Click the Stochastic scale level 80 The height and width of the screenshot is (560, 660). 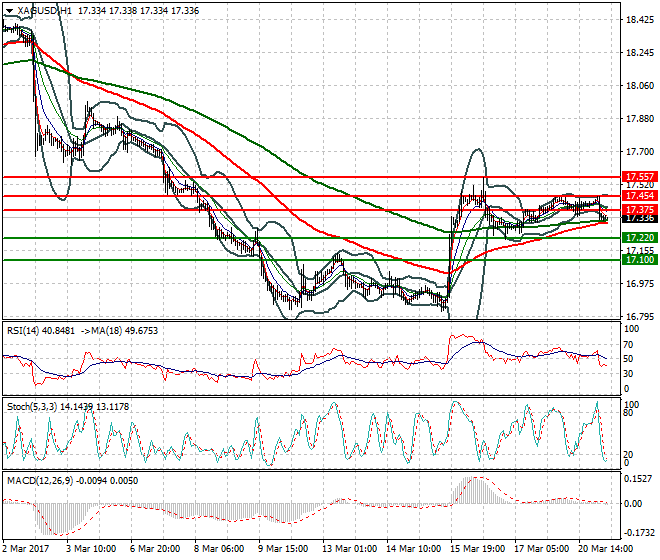[x=628, y=413]
